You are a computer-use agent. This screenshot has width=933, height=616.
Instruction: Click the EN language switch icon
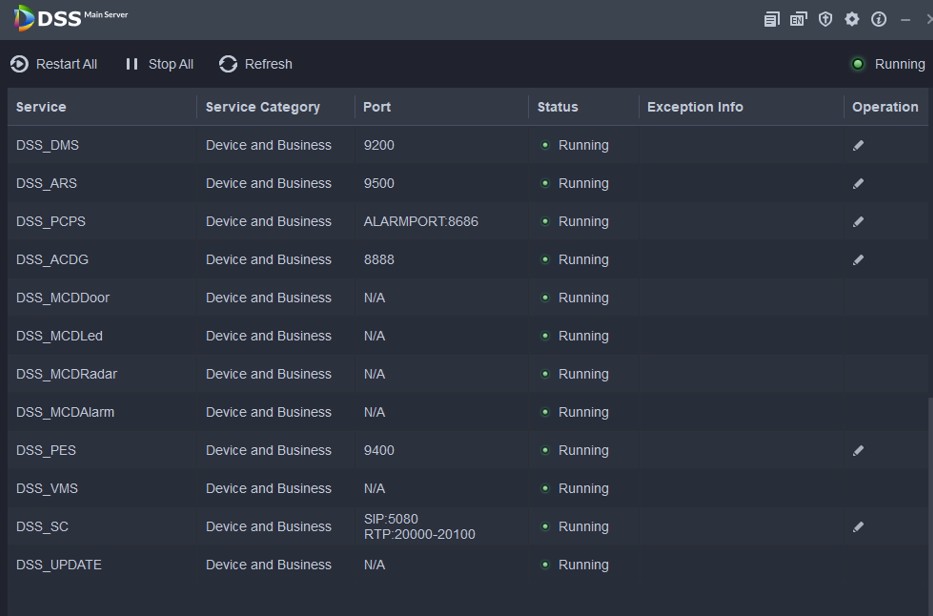798,19
